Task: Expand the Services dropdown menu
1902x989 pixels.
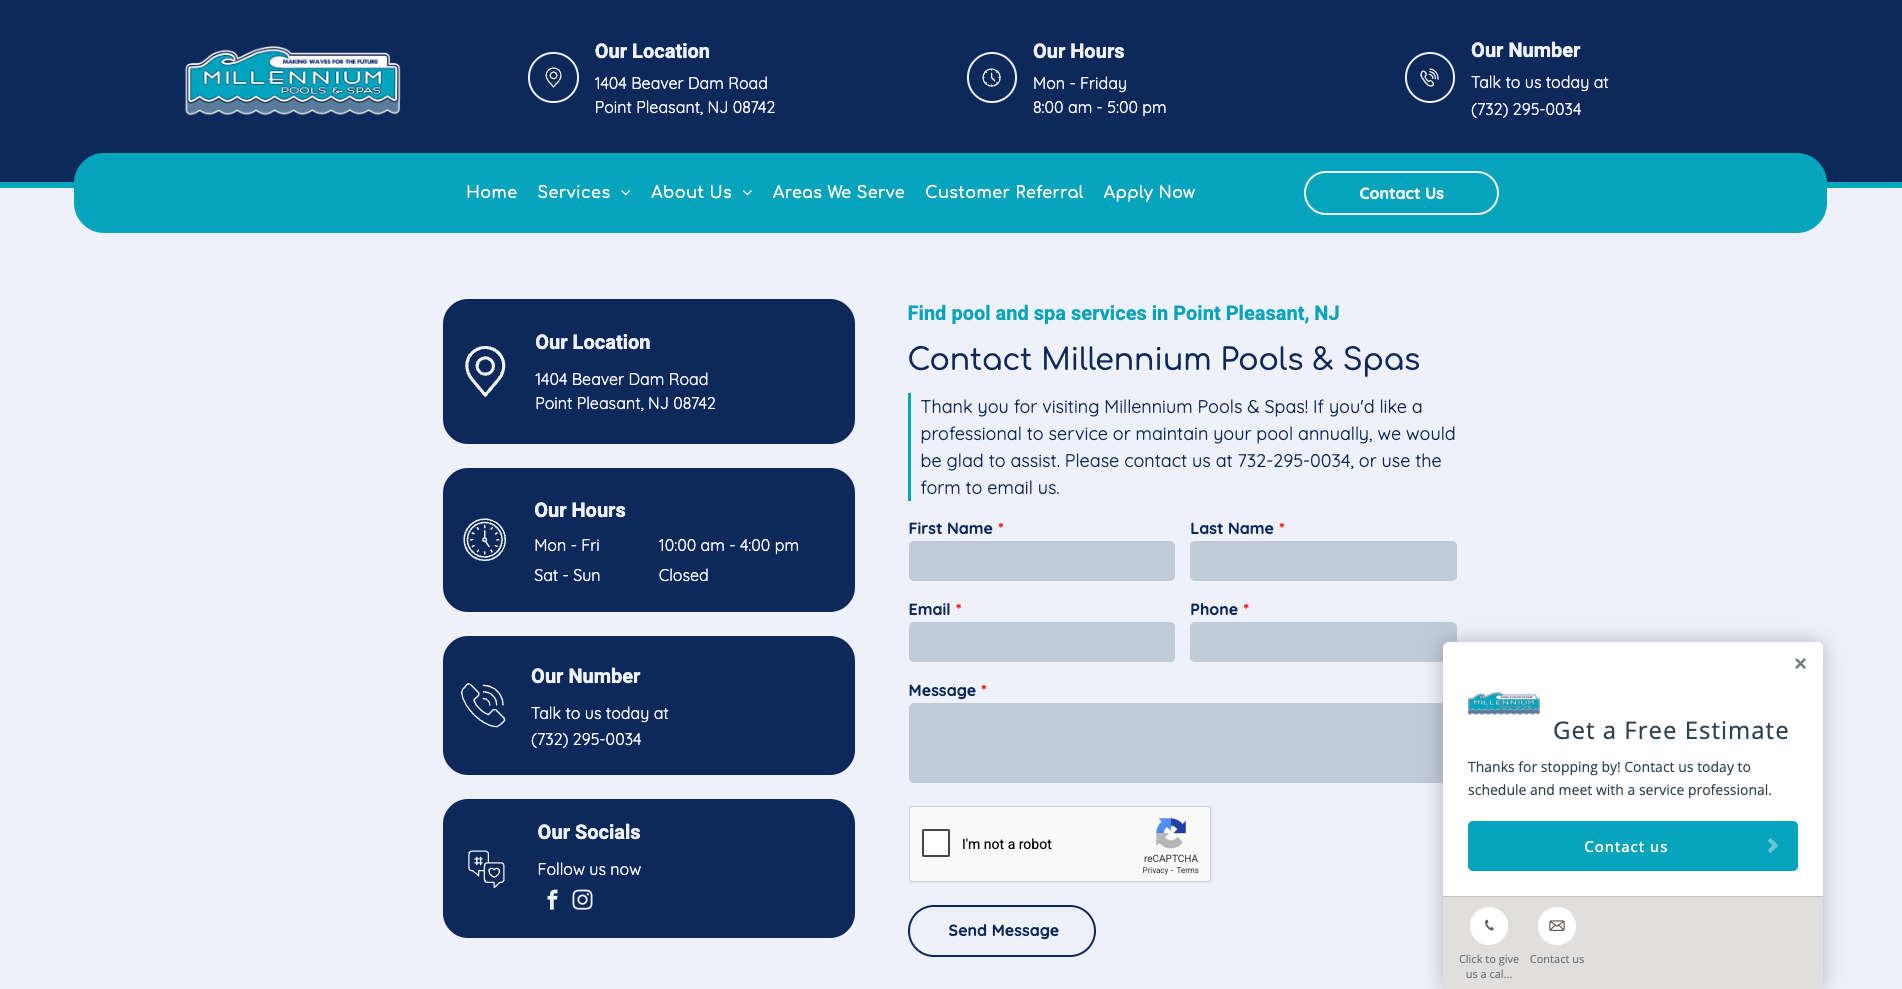Action: pyautogui.click(x=584, y=192)
